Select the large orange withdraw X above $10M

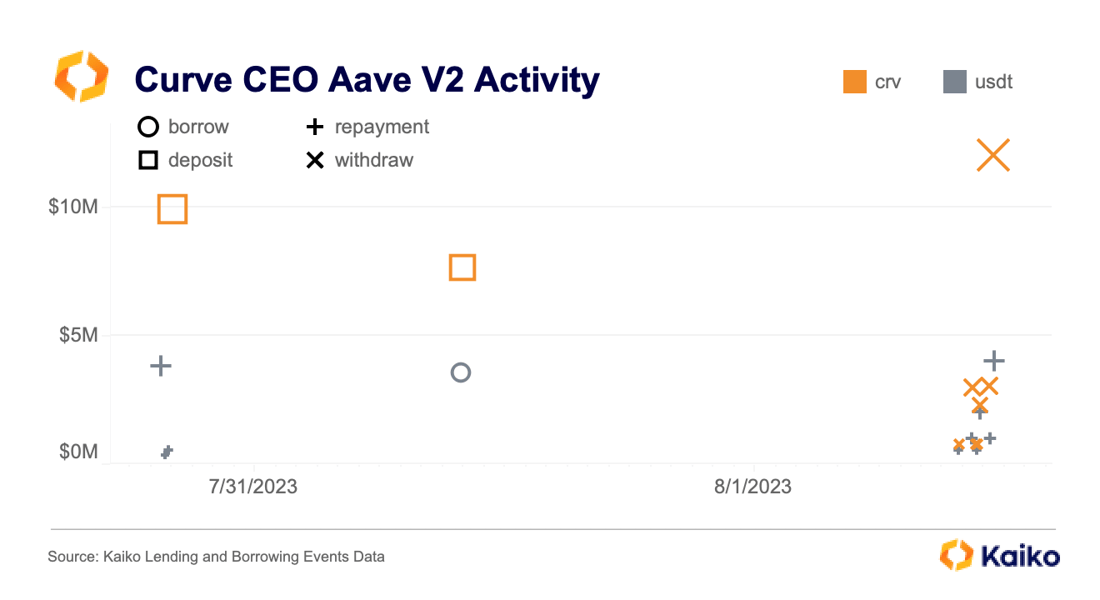tap(993, 155)
